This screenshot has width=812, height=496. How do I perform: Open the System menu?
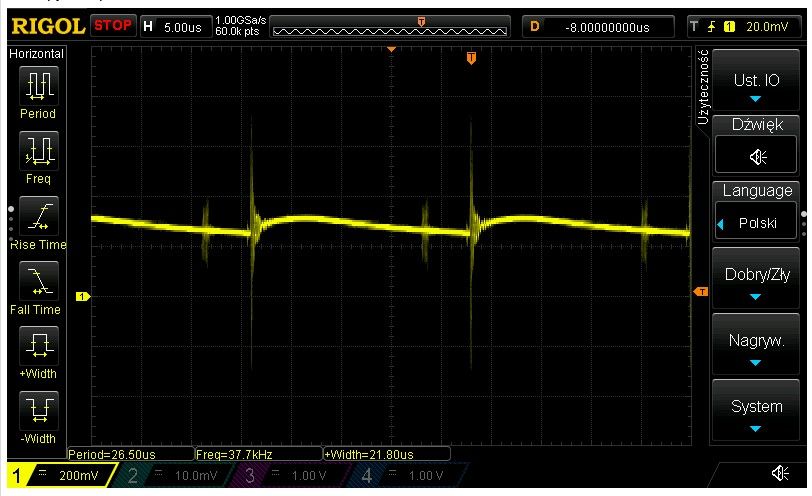pyautogui.click(x=756, y=410)
